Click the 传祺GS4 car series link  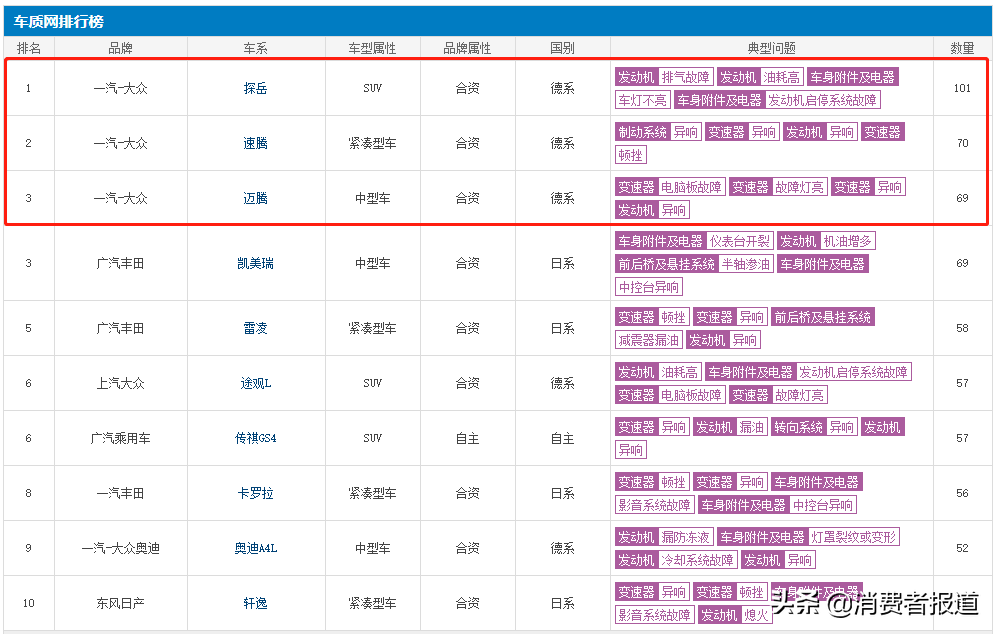(x=255, y=438)
